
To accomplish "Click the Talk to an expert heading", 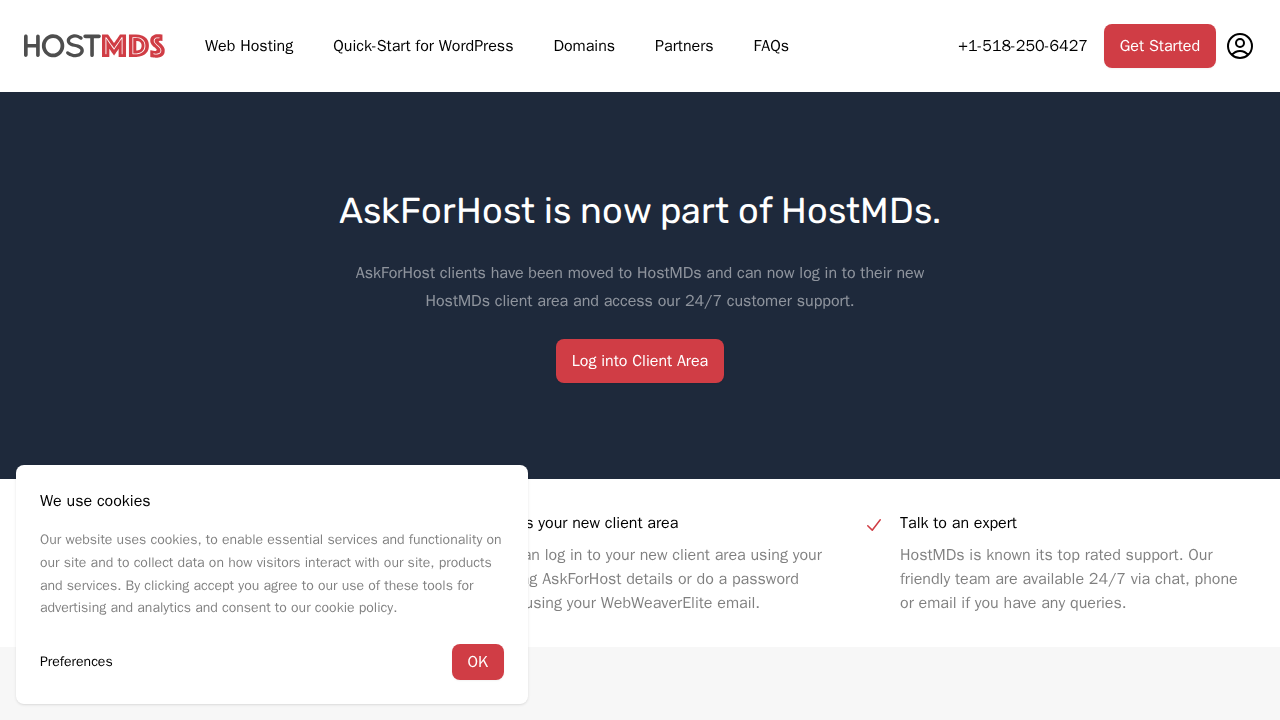I will [x=958, y=523].
